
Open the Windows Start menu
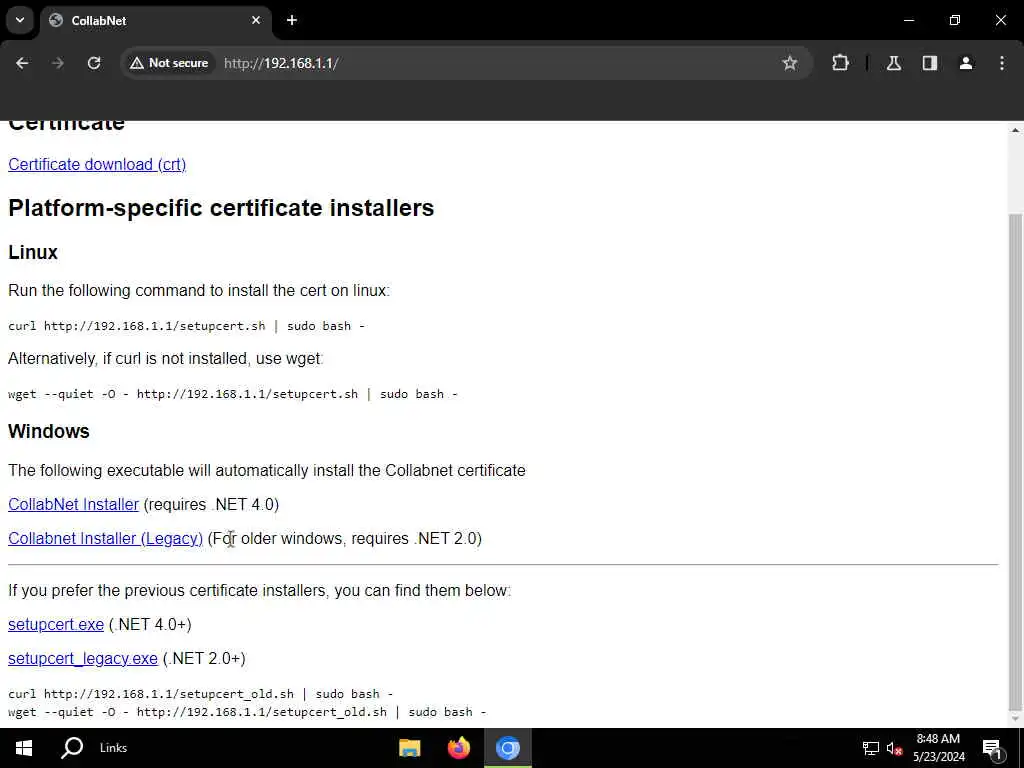tap(24, 748)
